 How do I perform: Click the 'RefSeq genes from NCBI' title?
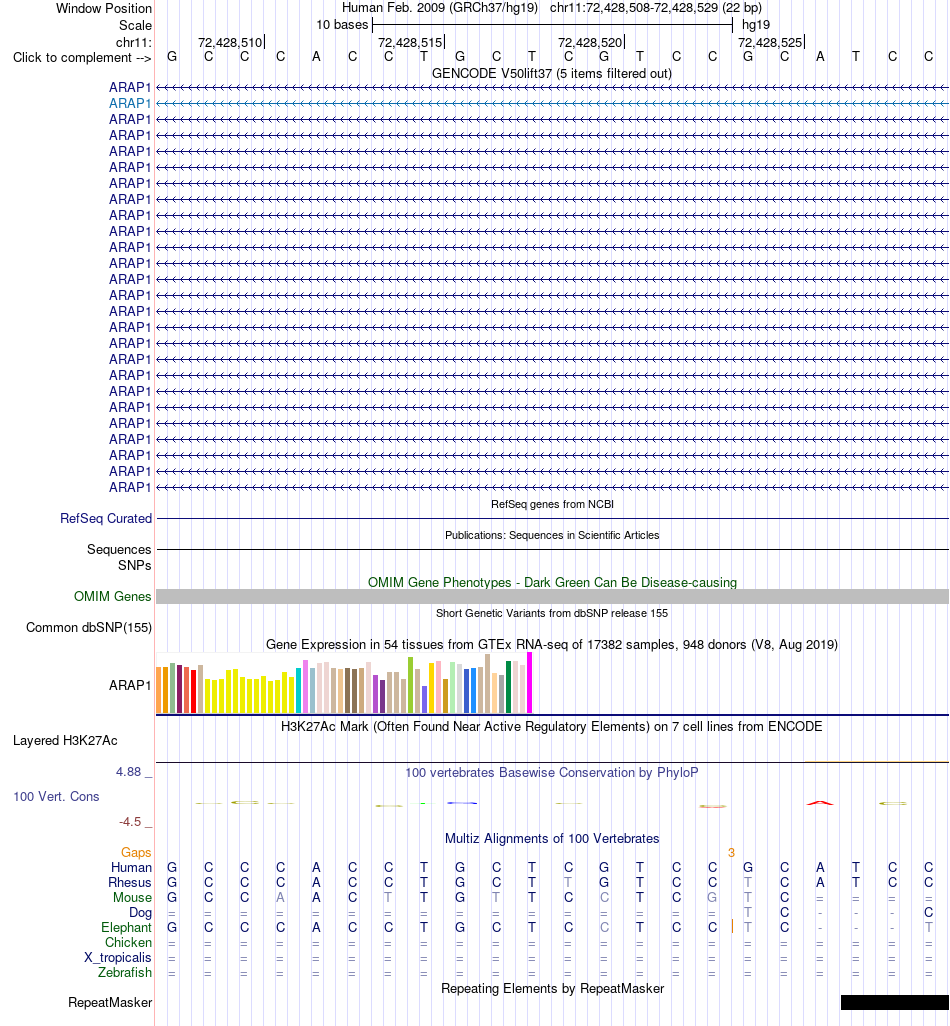tap(552, 504)
